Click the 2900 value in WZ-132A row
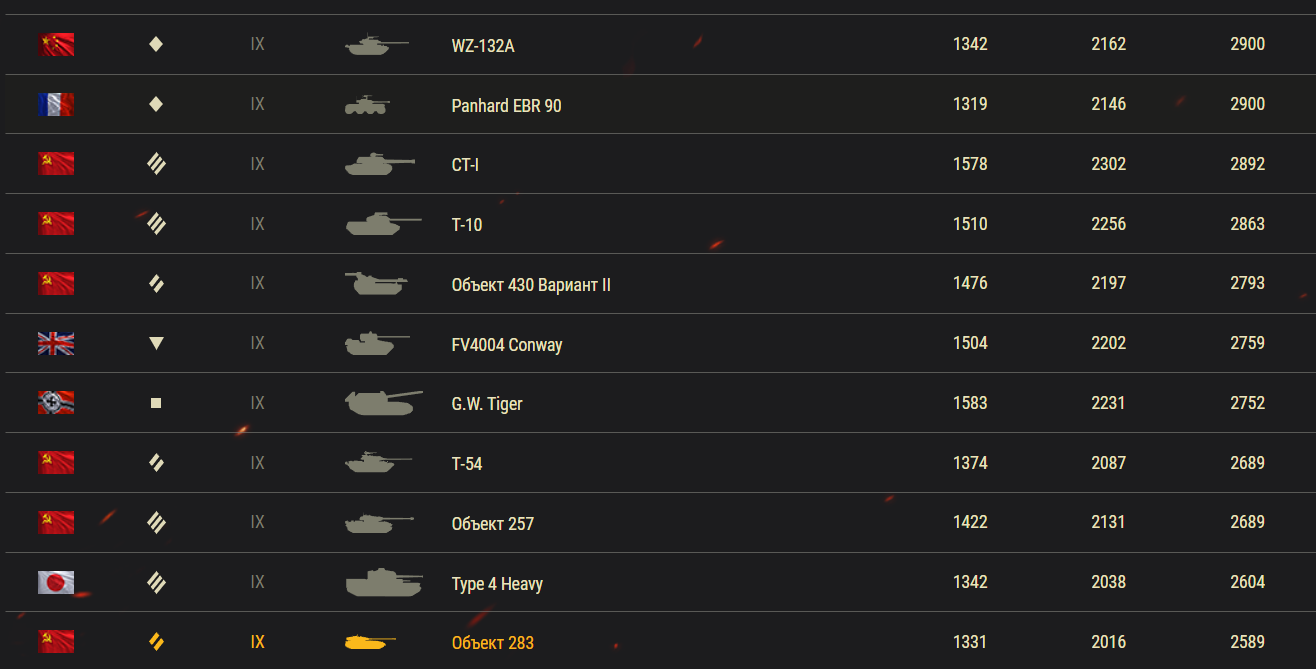The image size is (1316, 669). (1247, 44)
